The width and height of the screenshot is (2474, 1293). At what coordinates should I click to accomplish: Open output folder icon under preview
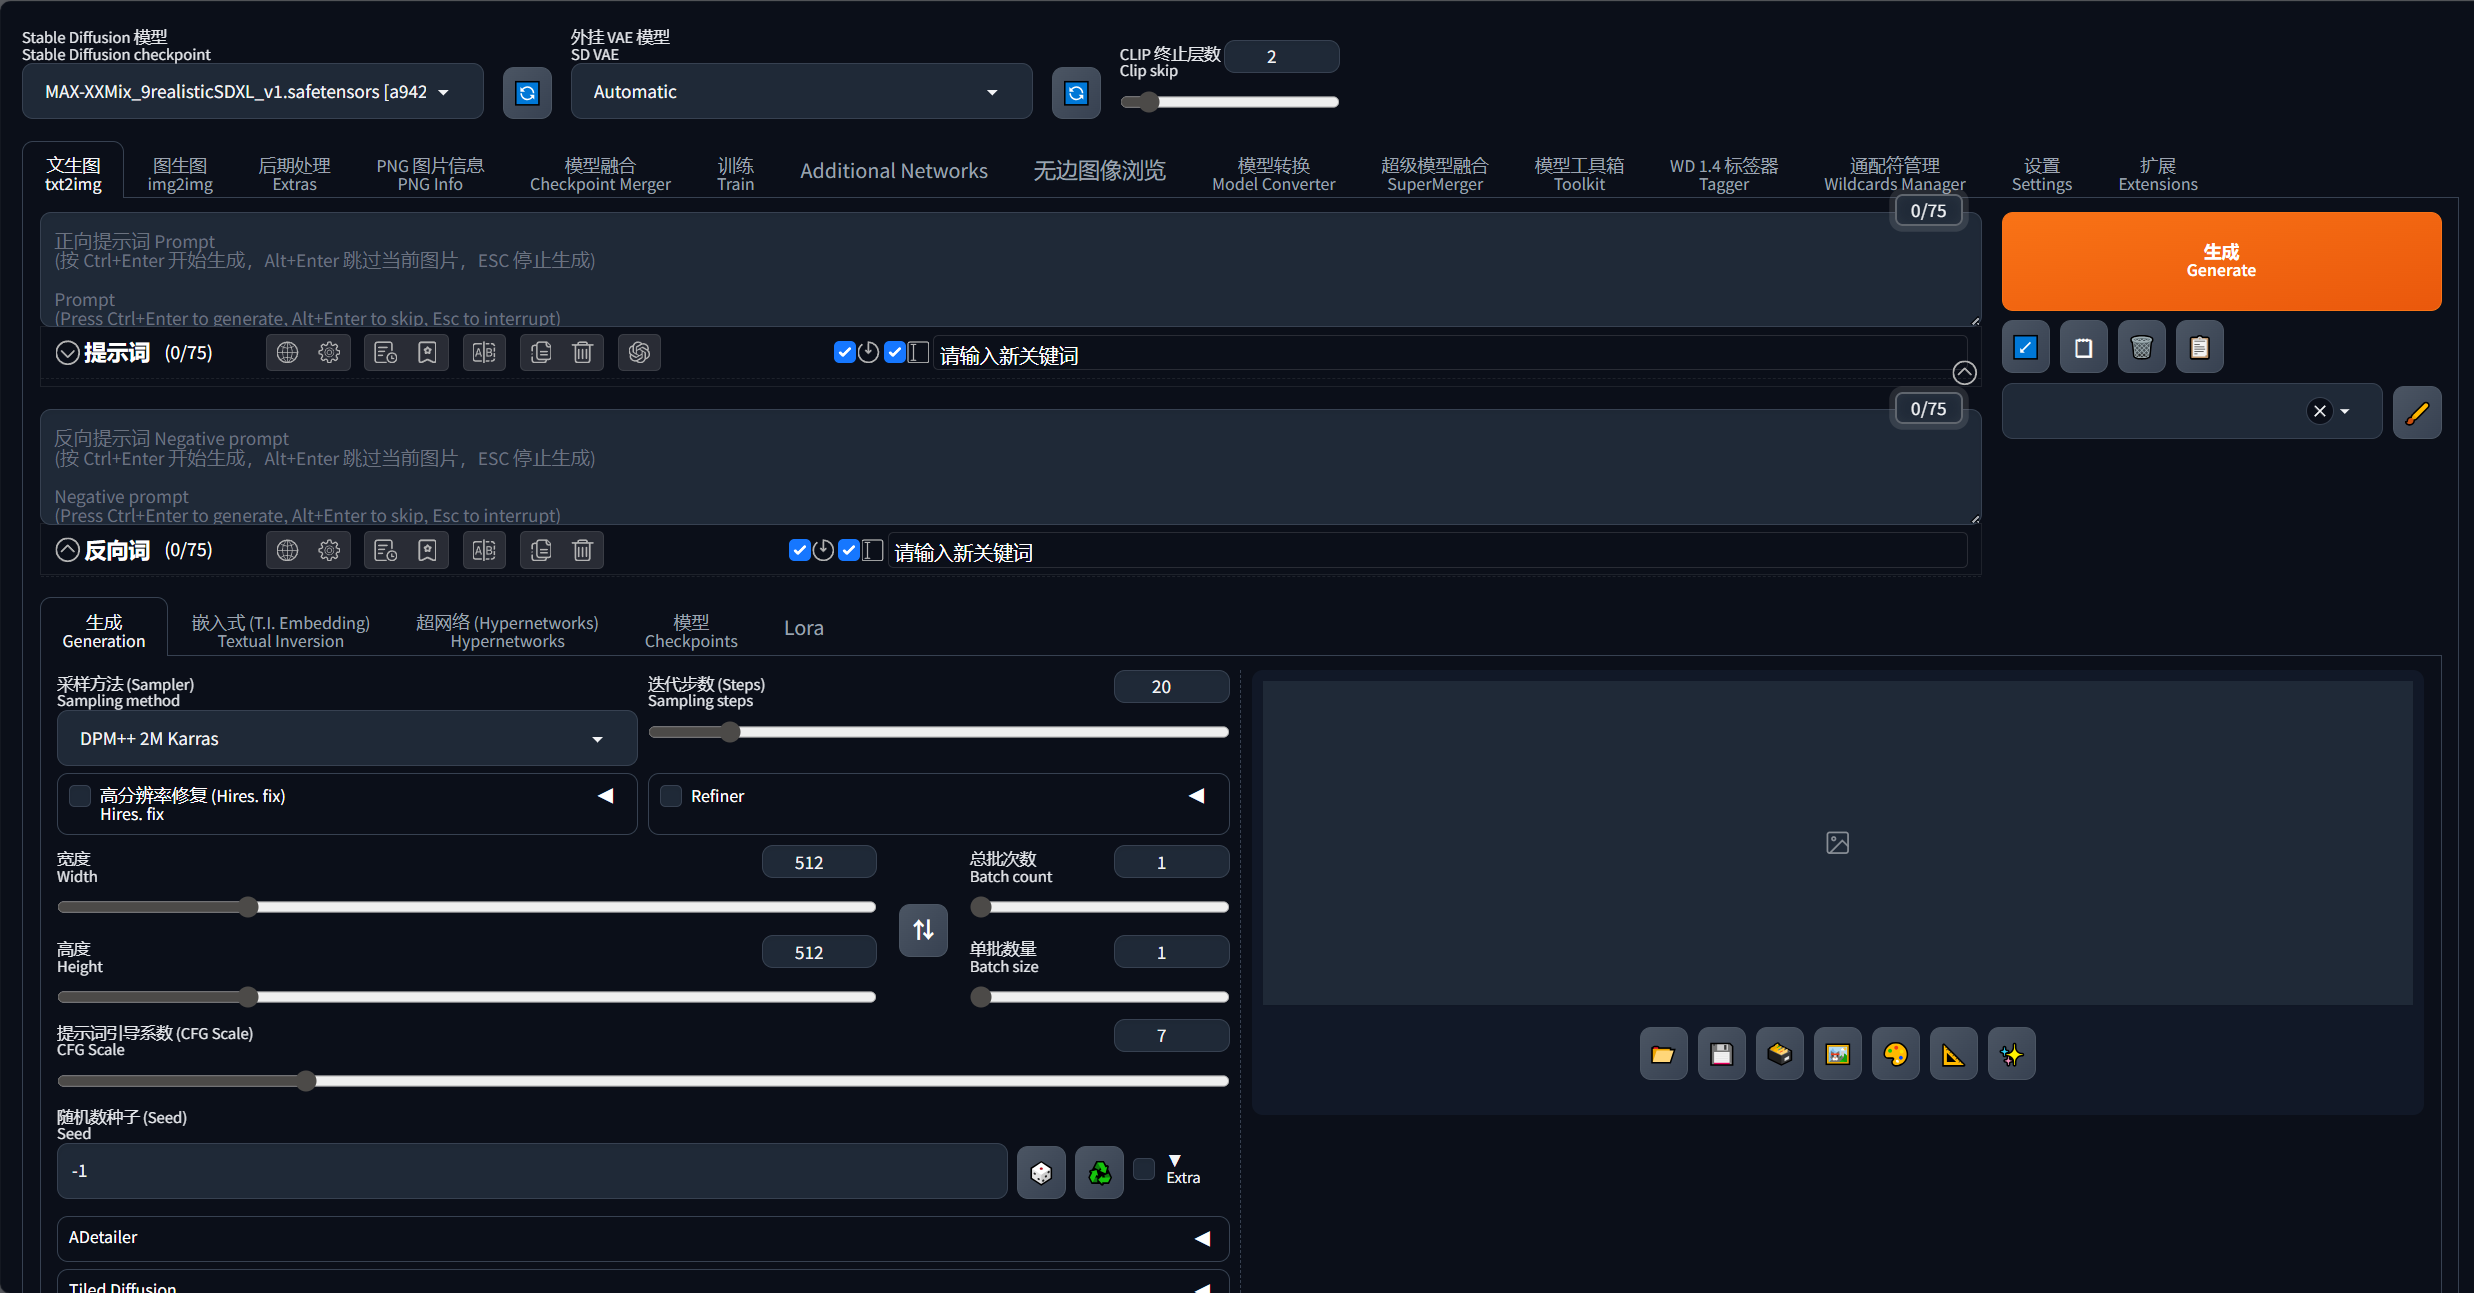click(1663, 1054)
